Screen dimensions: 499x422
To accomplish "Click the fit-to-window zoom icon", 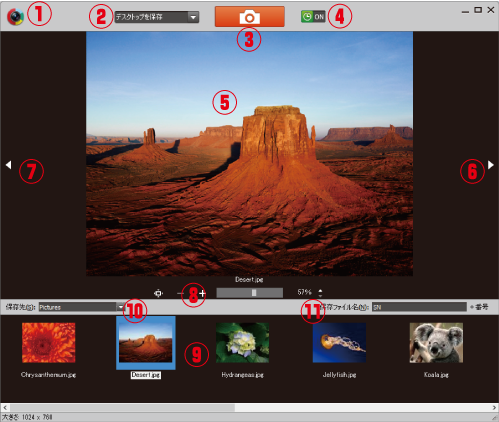I will coord(158,293).
